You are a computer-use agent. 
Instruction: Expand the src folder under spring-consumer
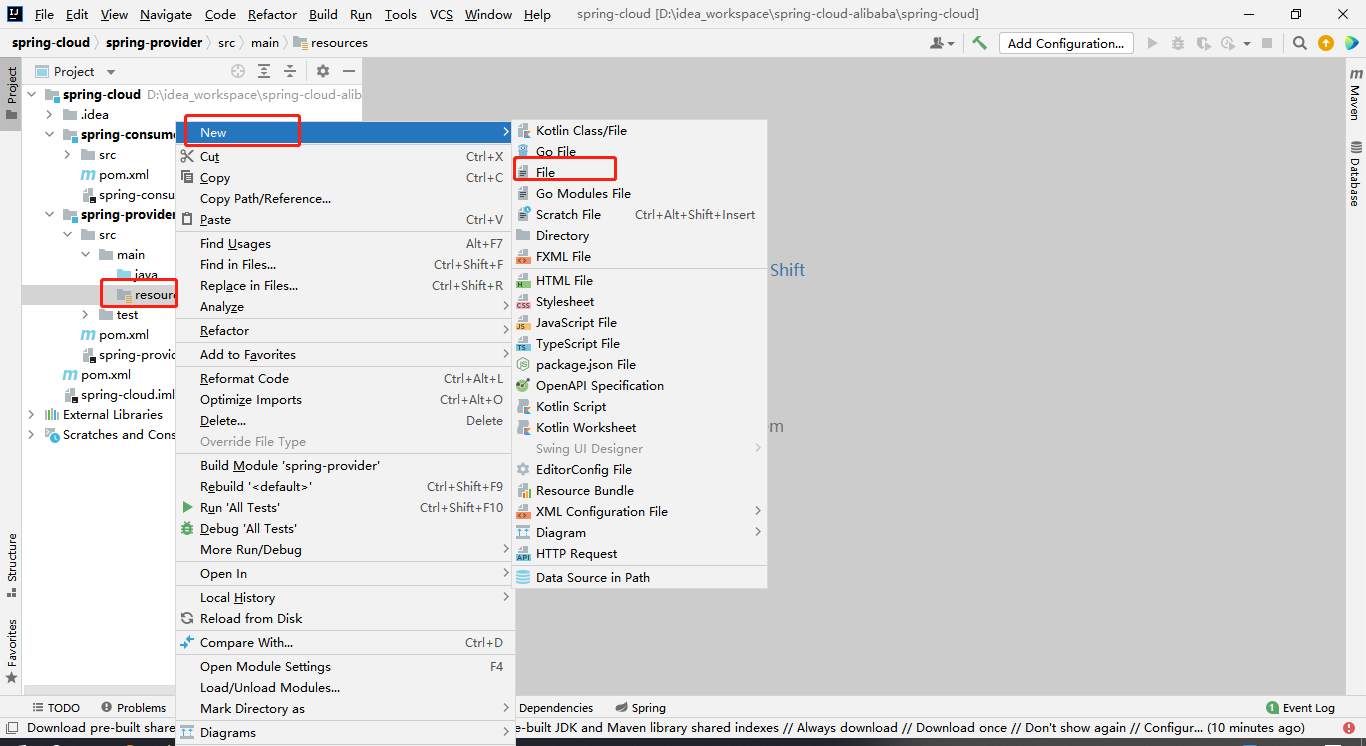67,154
